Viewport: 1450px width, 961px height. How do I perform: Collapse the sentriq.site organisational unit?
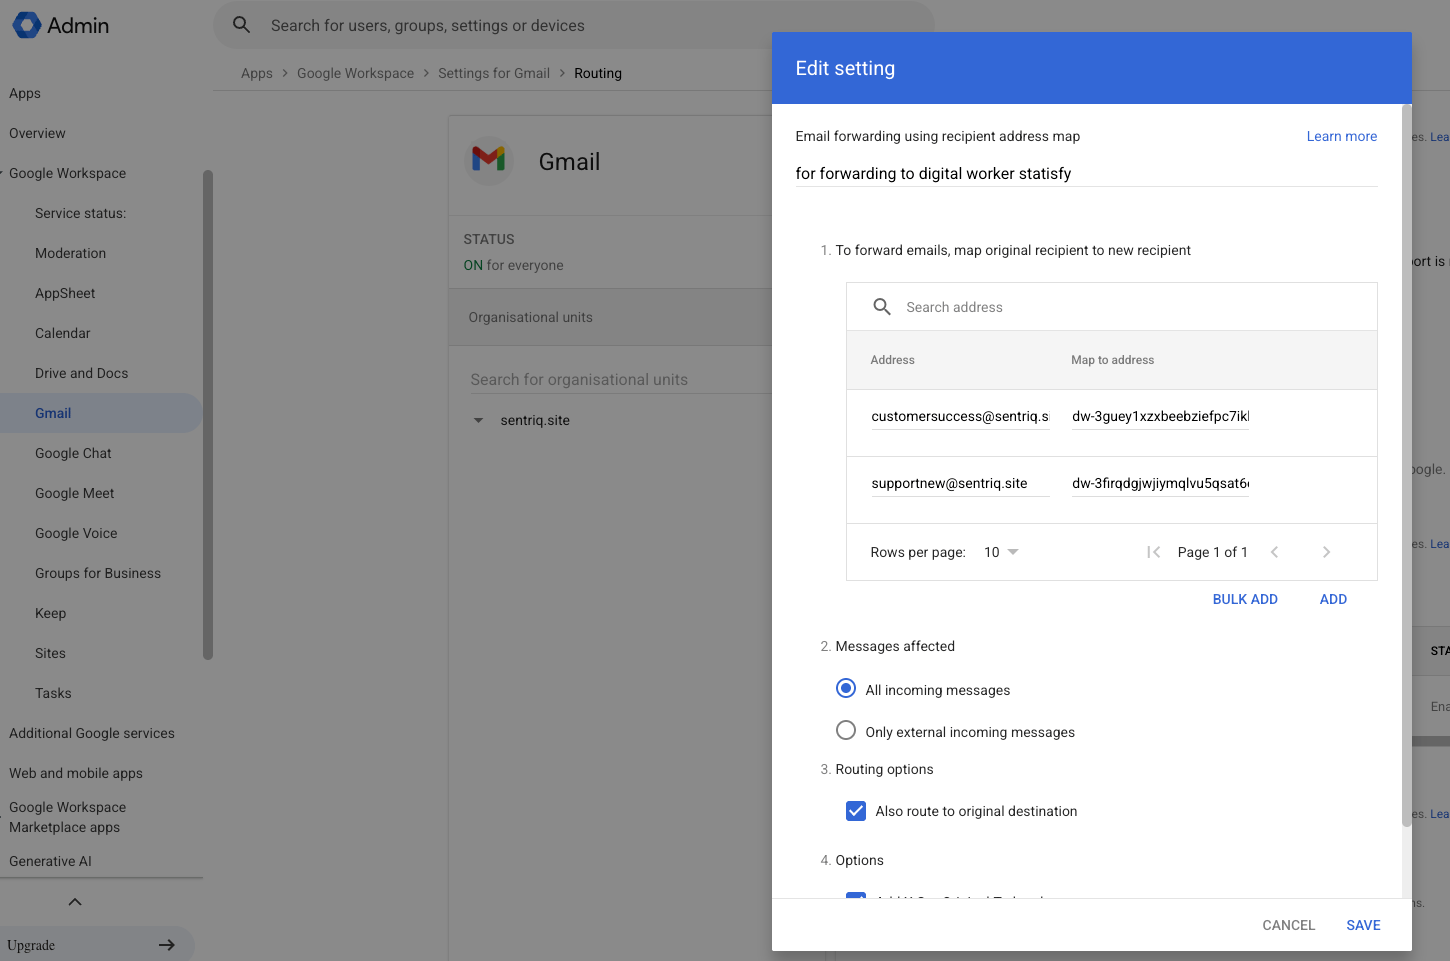(x=478, y=420)
